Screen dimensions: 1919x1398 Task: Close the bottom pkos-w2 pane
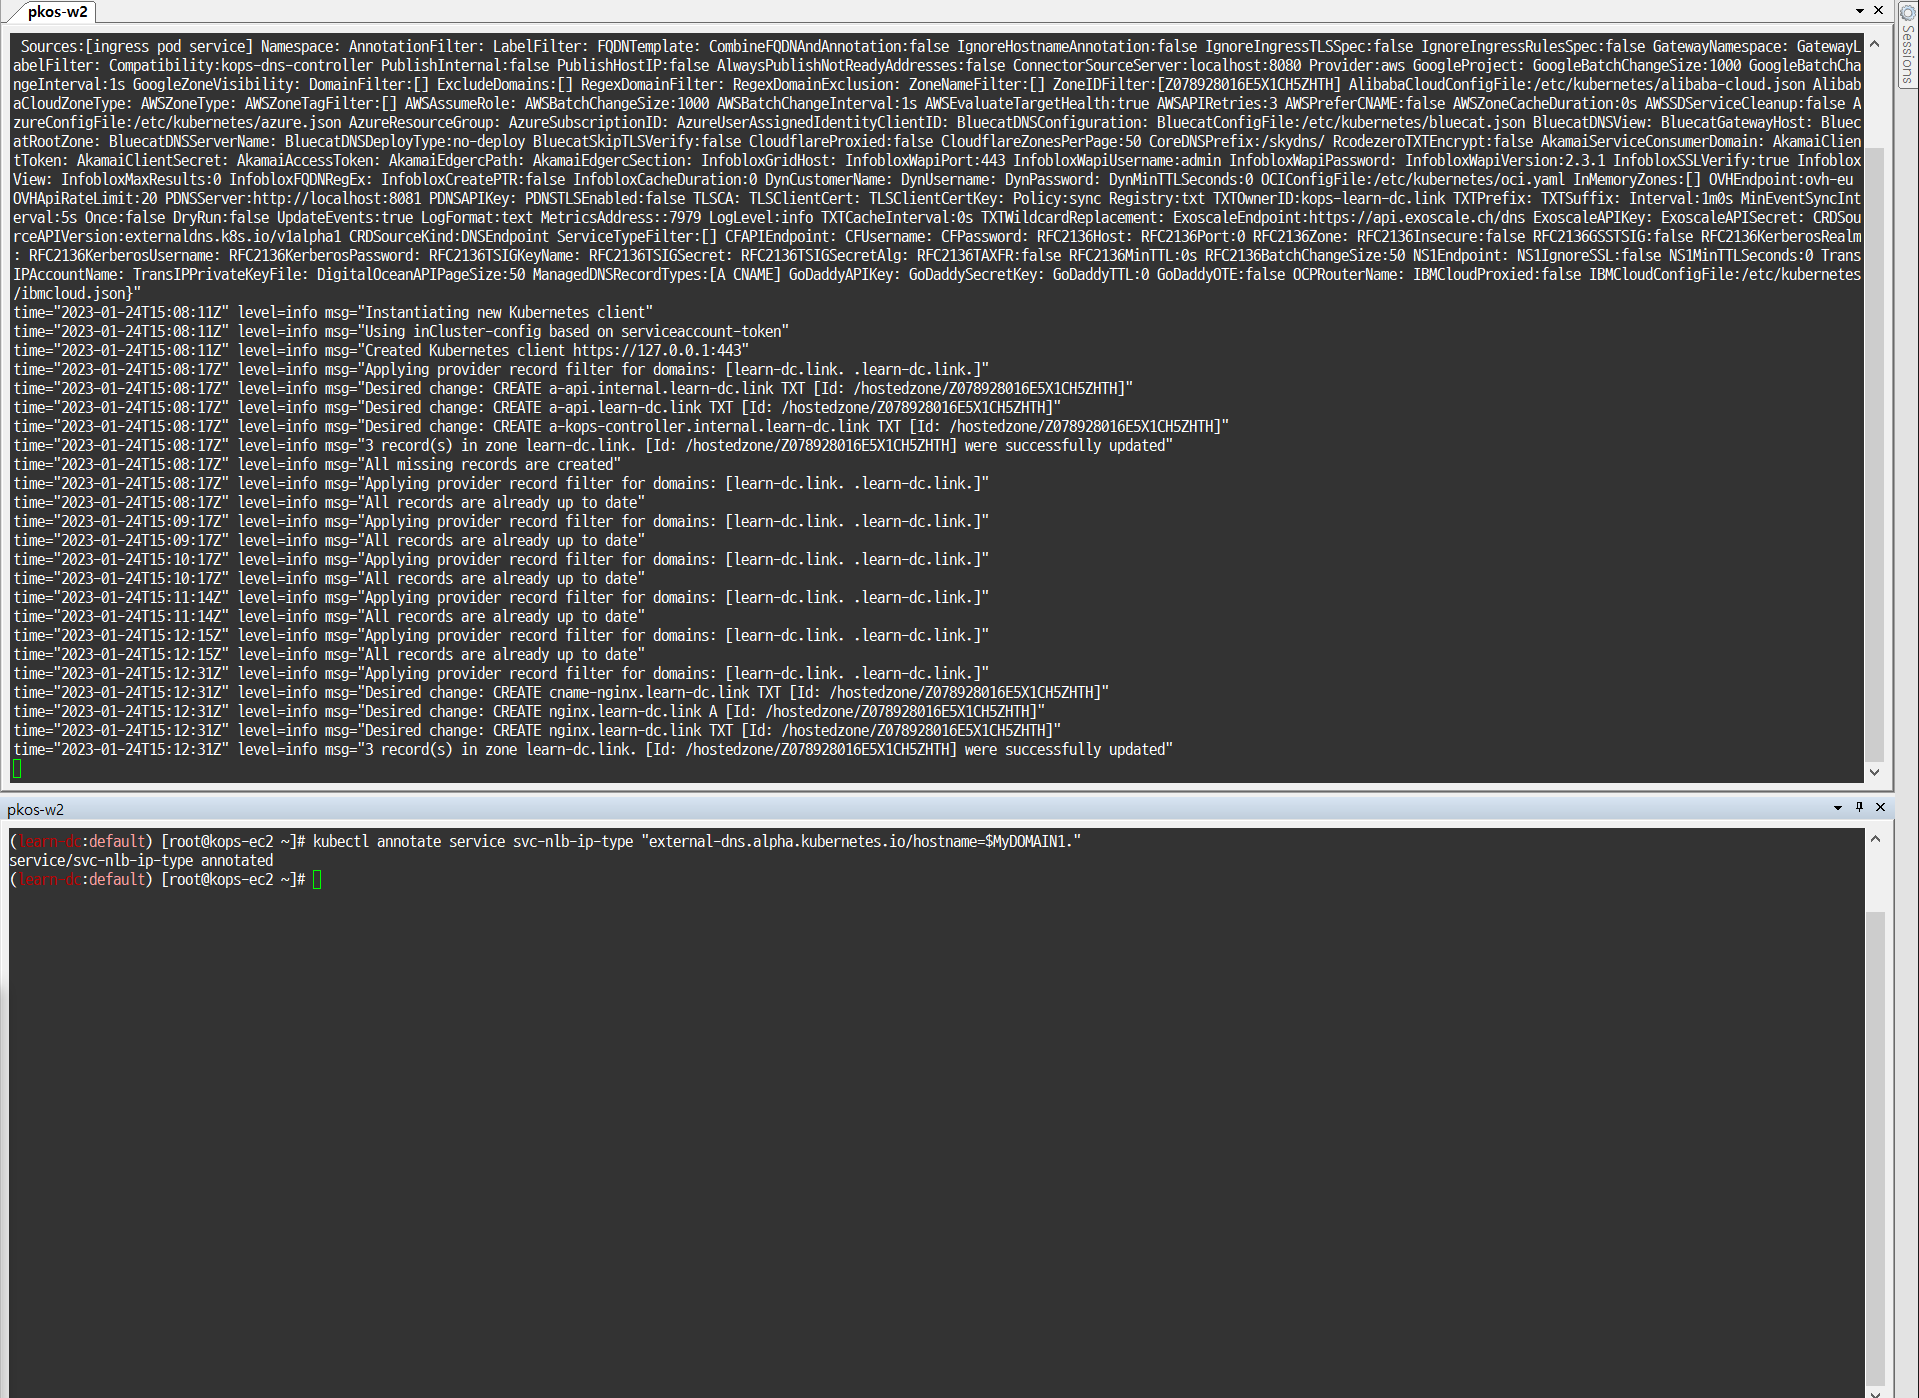point(1879,807)
